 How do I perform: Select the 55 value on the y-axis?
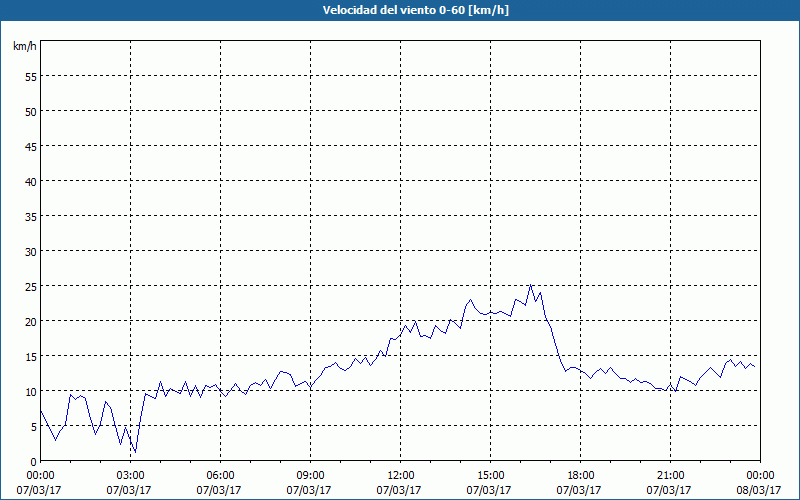coord(31,77)
